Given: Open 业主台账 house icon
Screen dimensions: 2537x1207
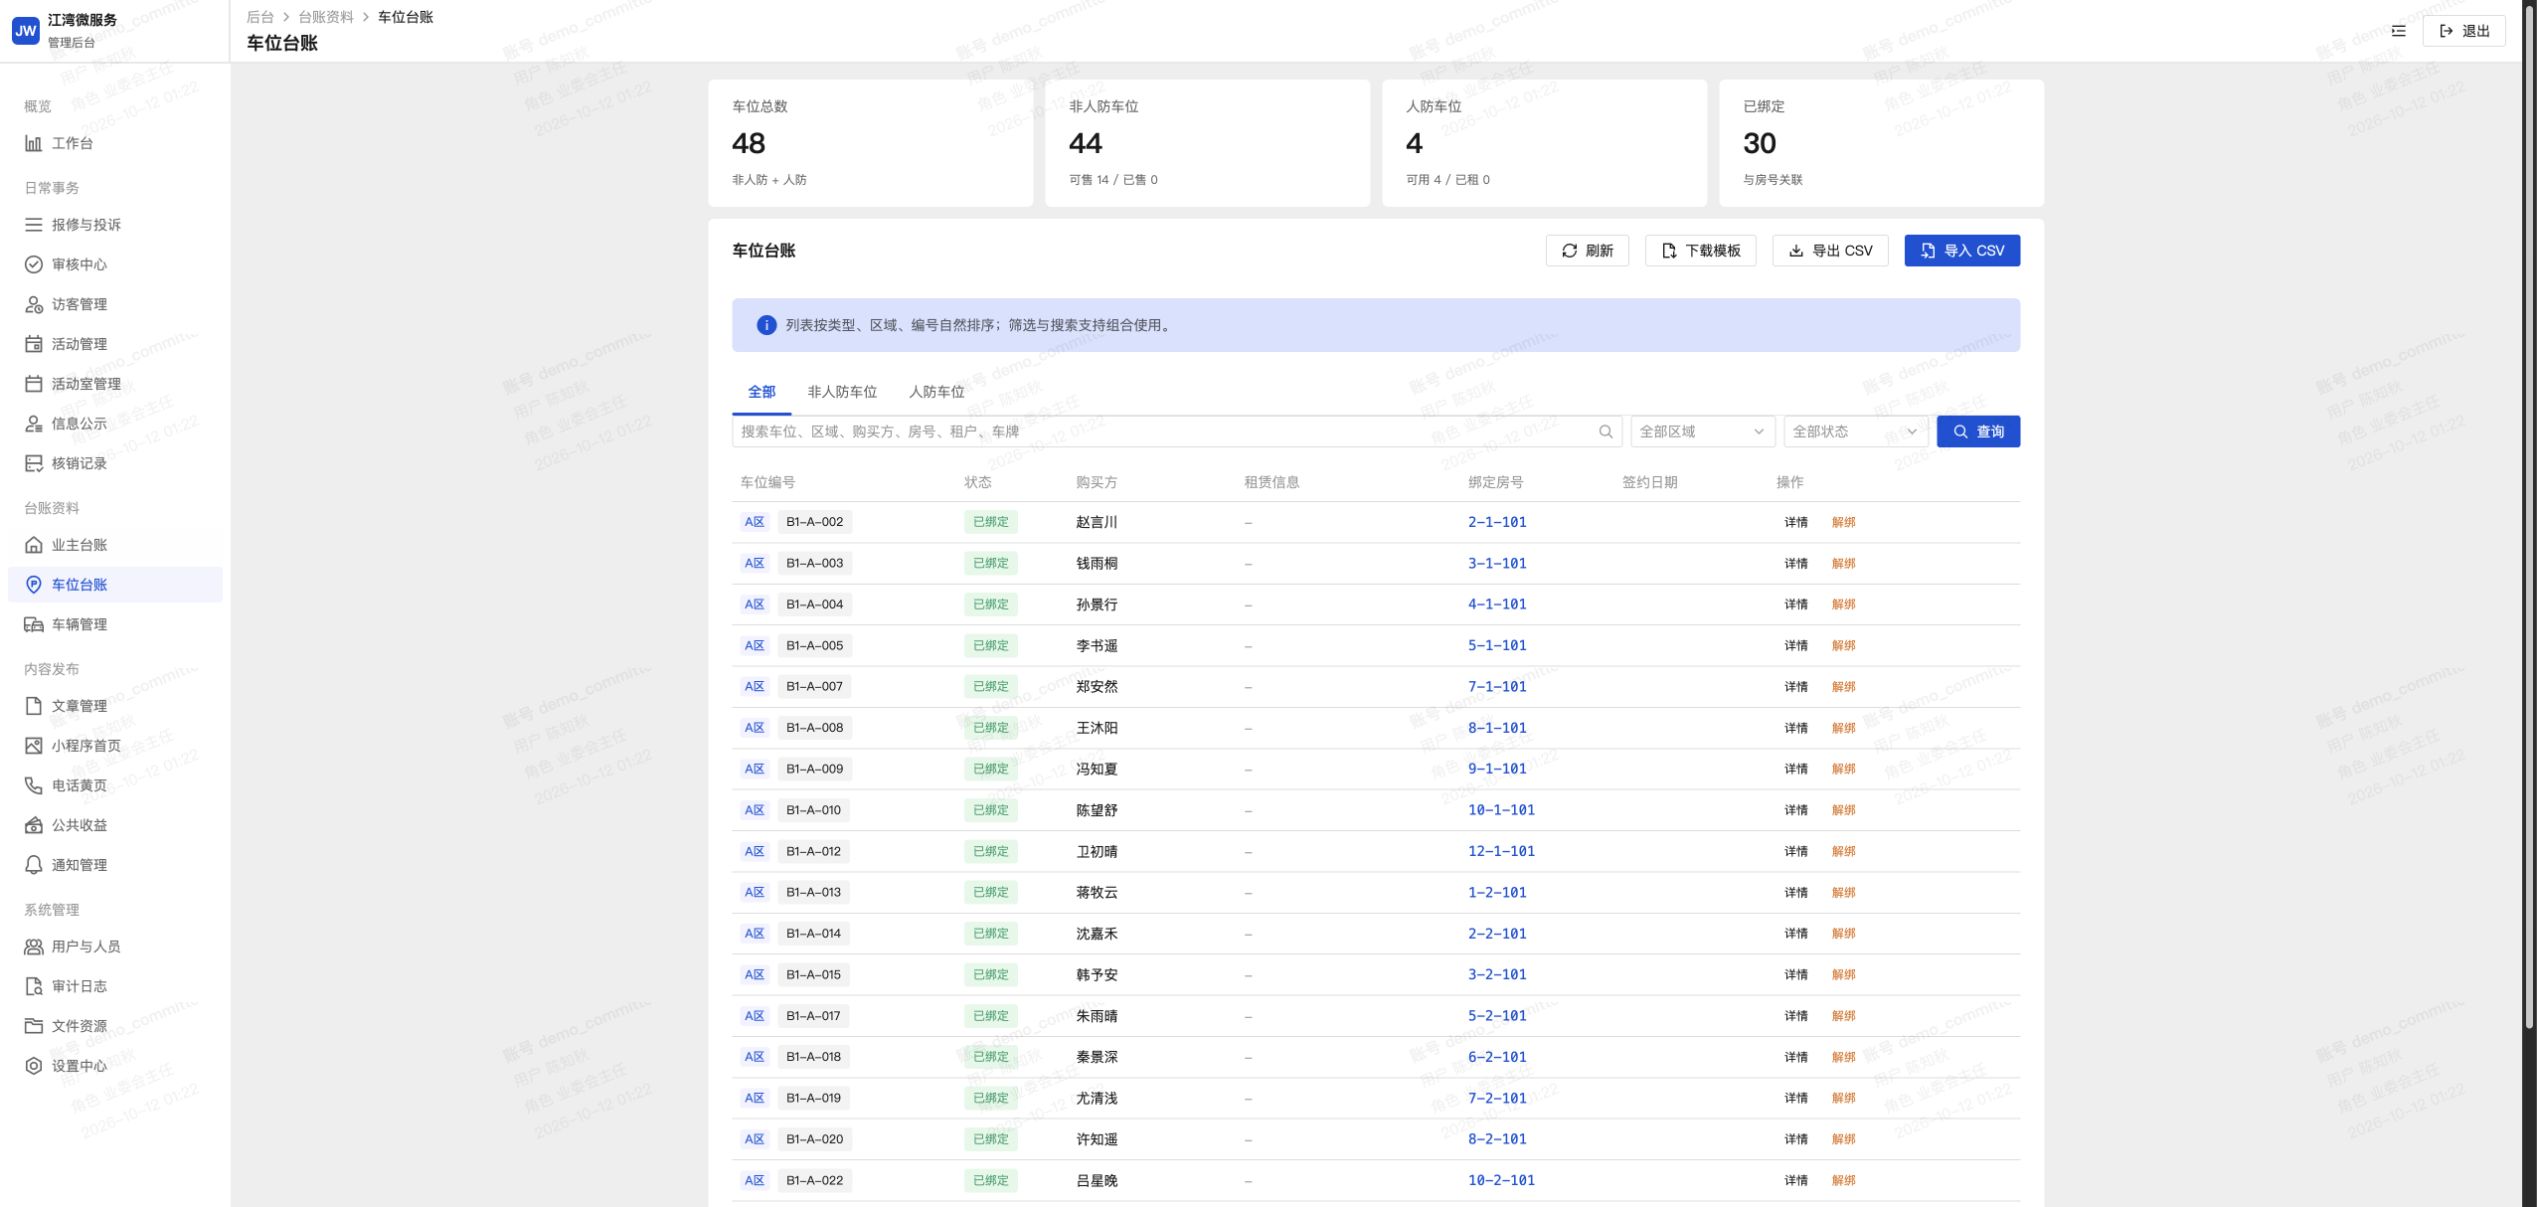Looking at the screenshot, I should tap(33, 545).
